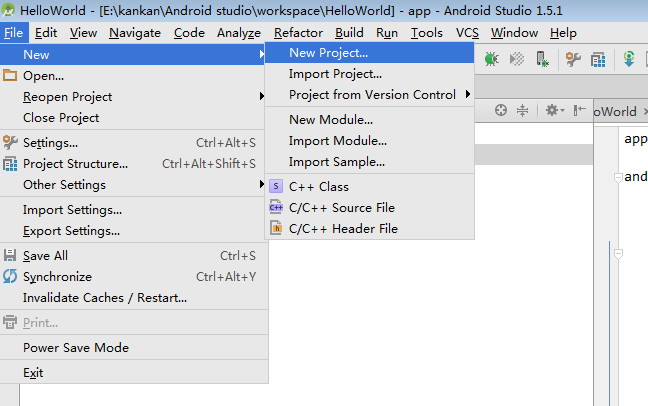Select C/C++ Source File entry

(x=369, y=208)
